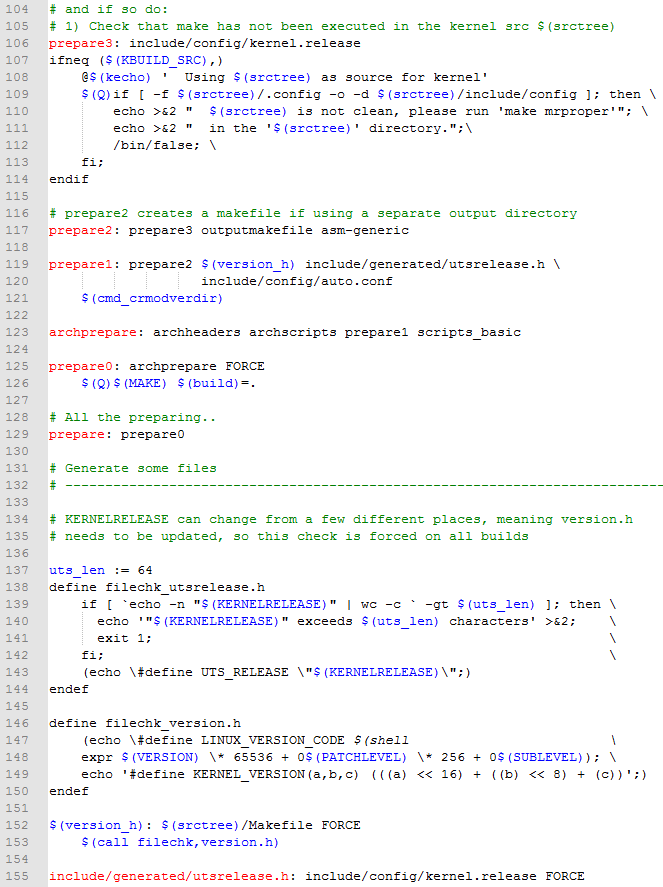Click $(kecho) on line 108
The width and height of the screenshot is (663, 887).
click(120, 77)
